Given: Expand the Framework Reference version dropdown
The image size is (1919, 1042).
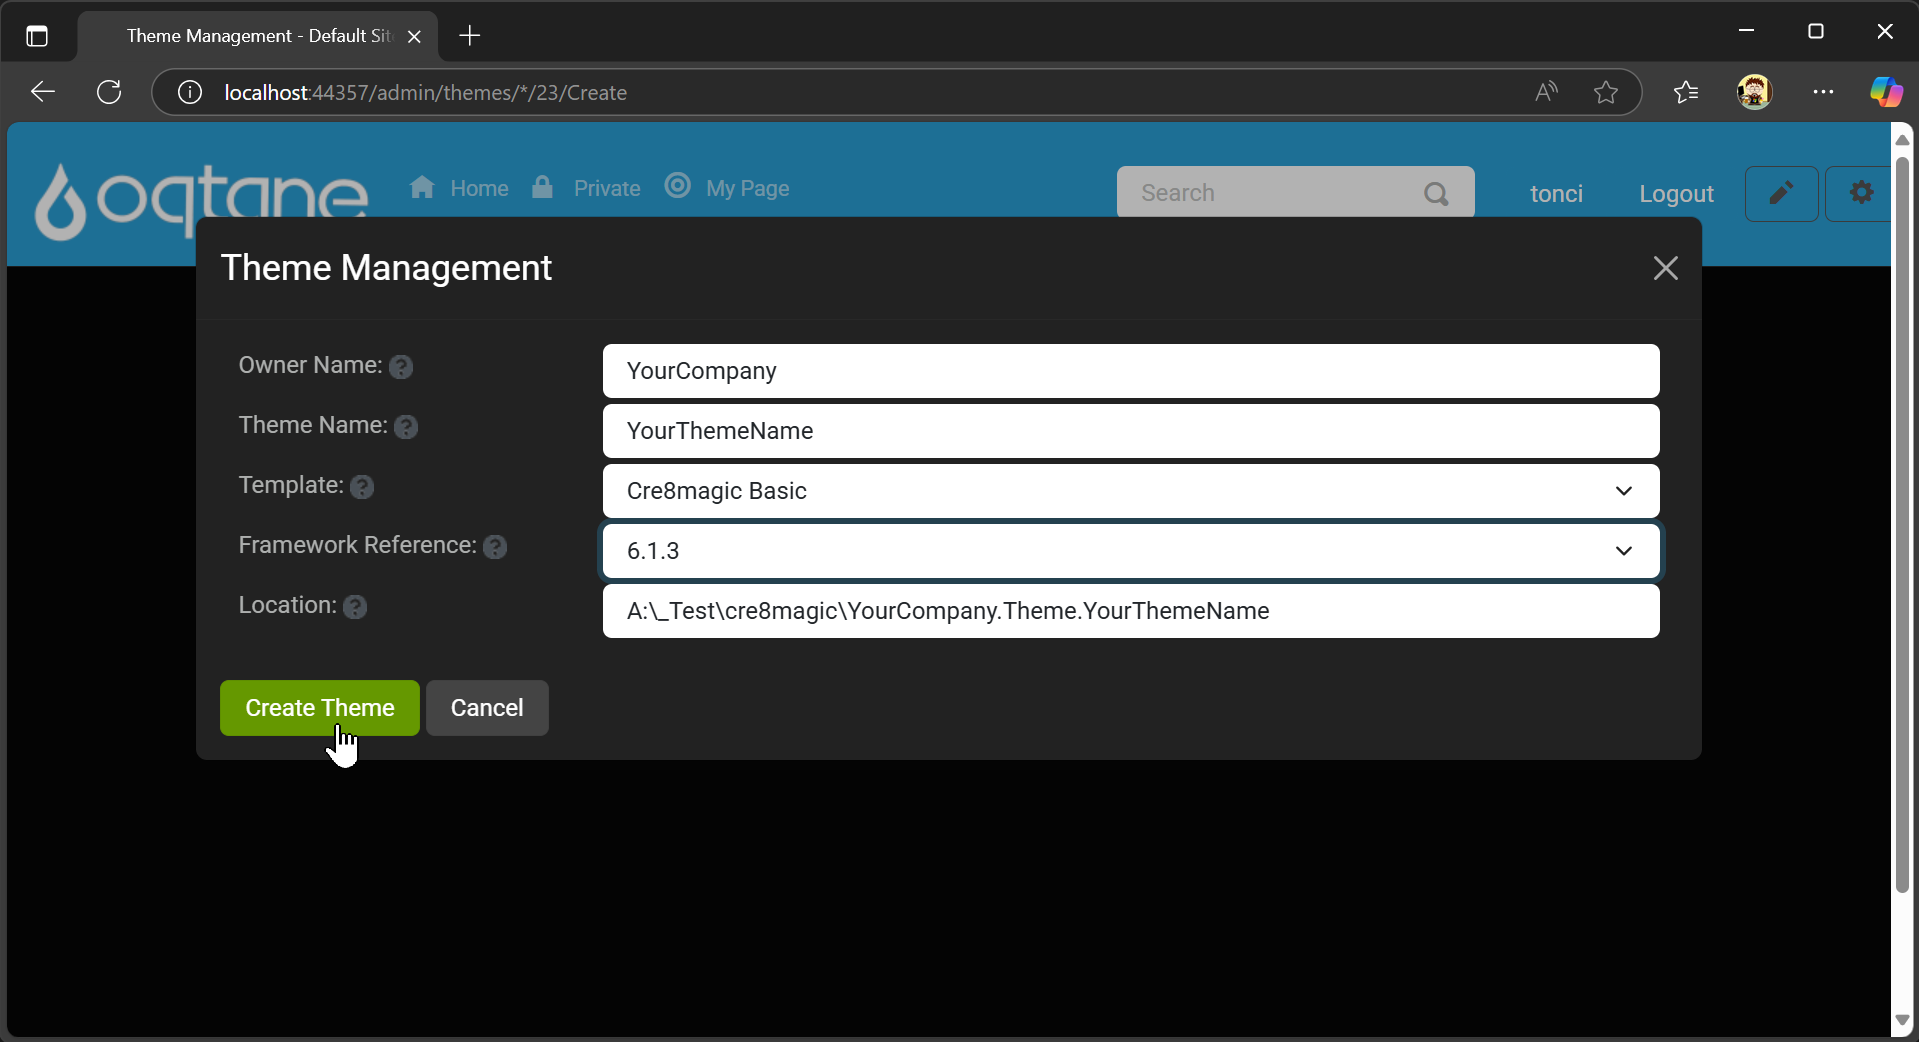Looking at the screenshot, I should (x=1130, y=551).
